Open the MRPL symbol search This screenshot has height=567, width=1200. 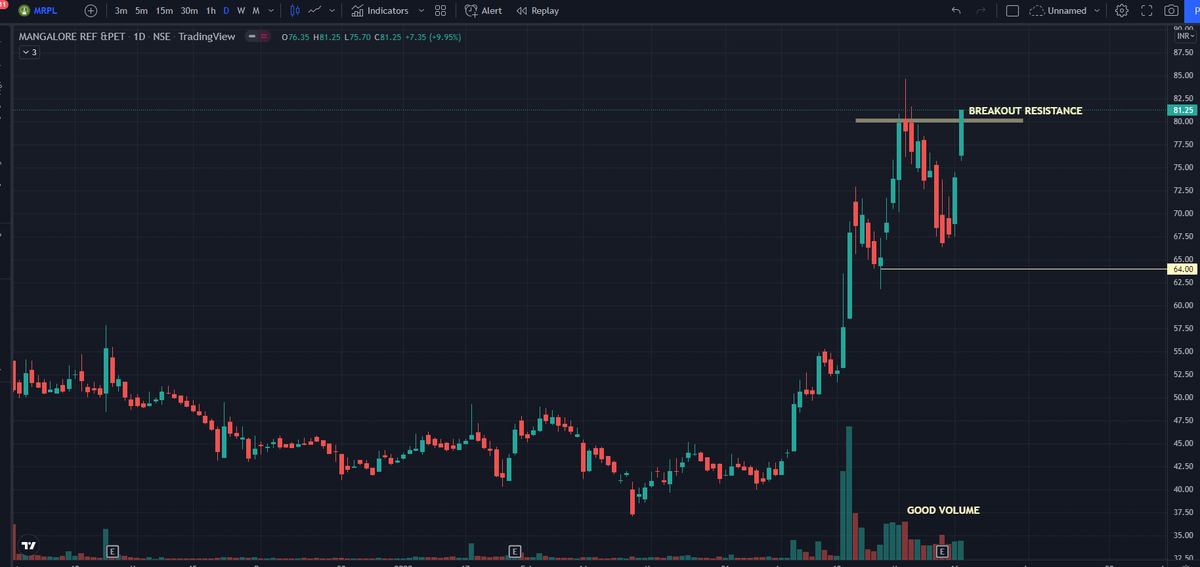pos(39,10)
